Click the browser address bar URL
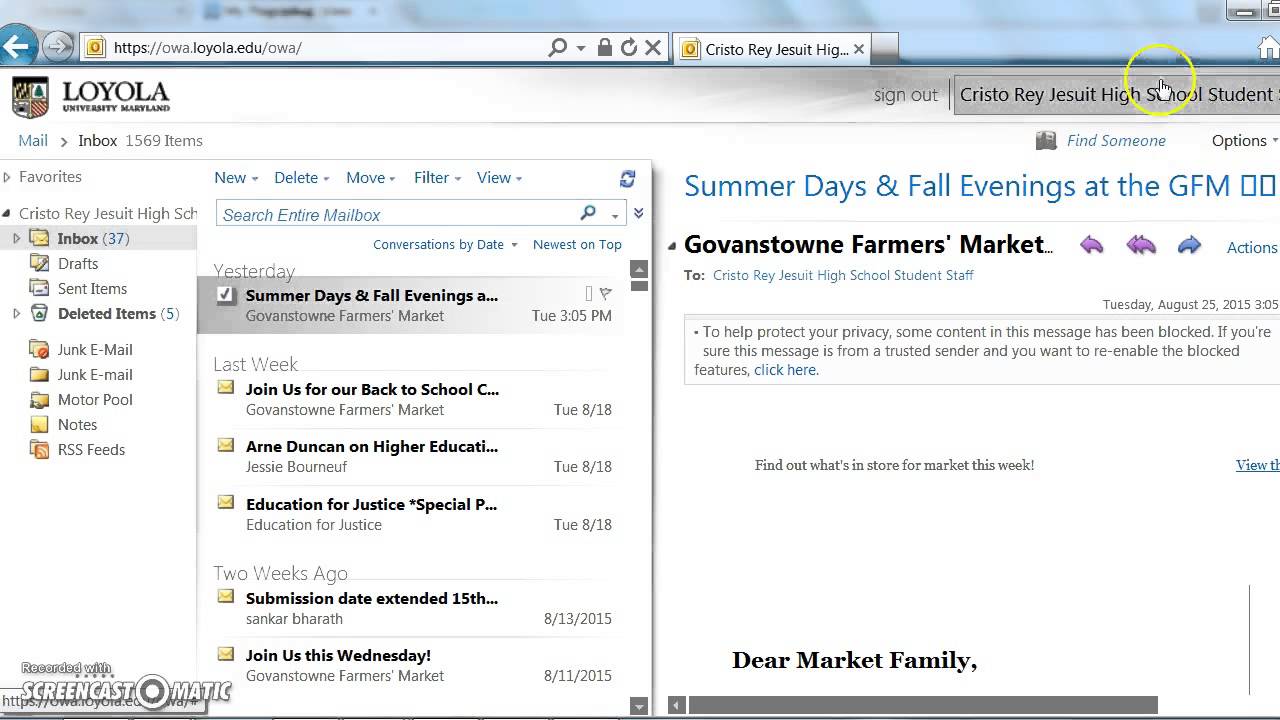 (207, 48)
